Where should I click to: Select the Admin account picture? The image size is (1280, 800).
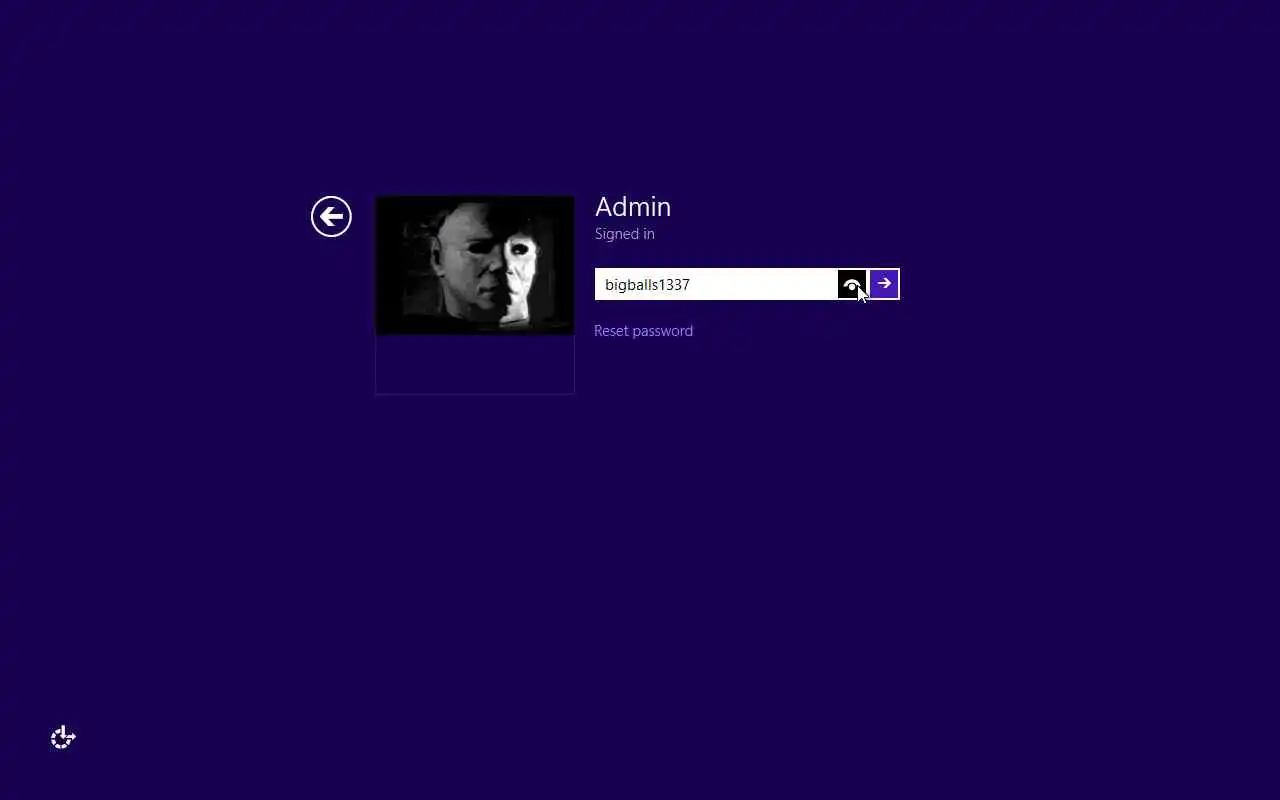coord(475,265)
